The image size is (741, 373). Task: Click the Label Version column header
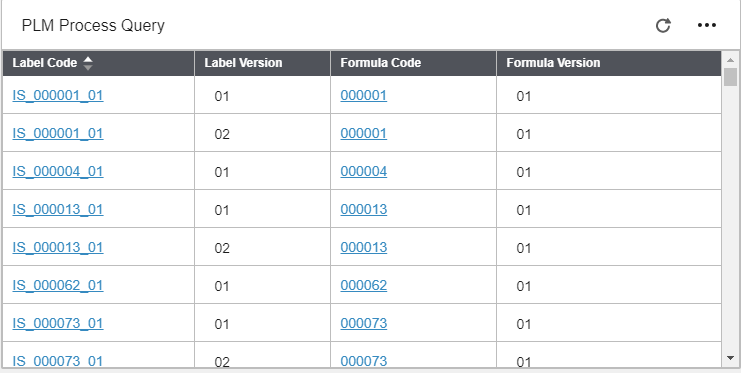pyautogui.click(x=262, y=63)
